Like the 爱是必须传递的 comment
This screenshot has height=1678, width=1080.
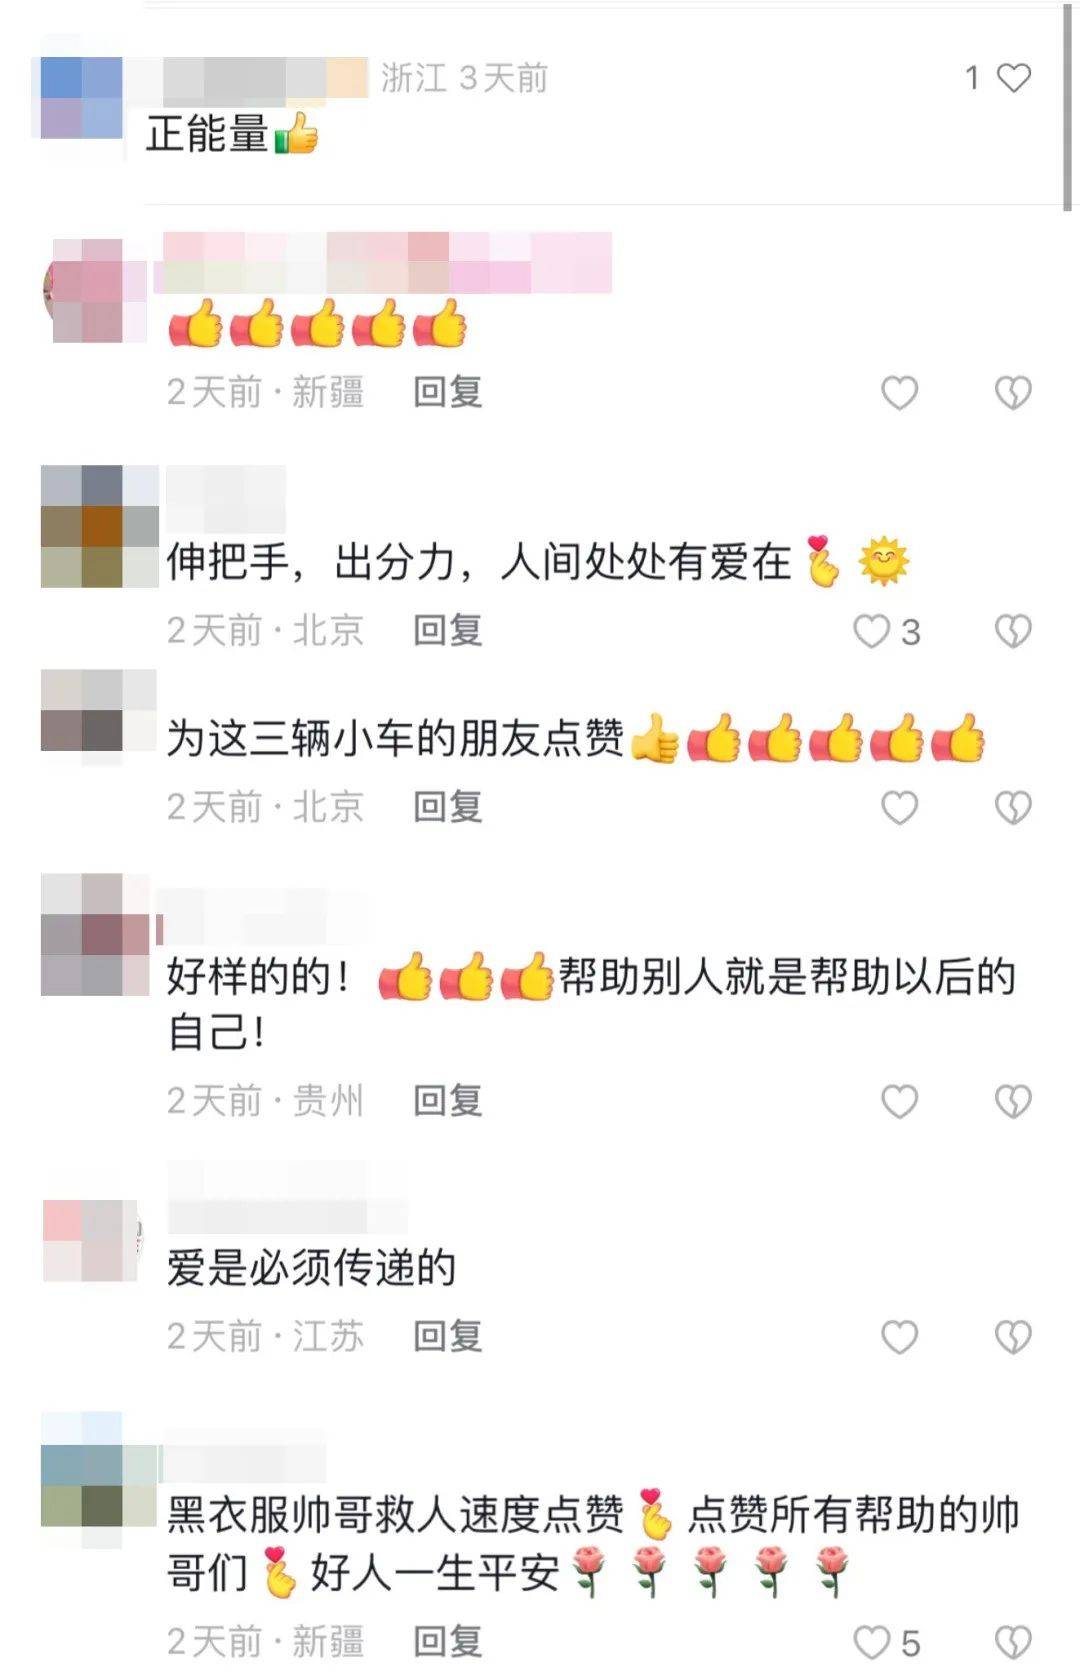(899, 1337)
